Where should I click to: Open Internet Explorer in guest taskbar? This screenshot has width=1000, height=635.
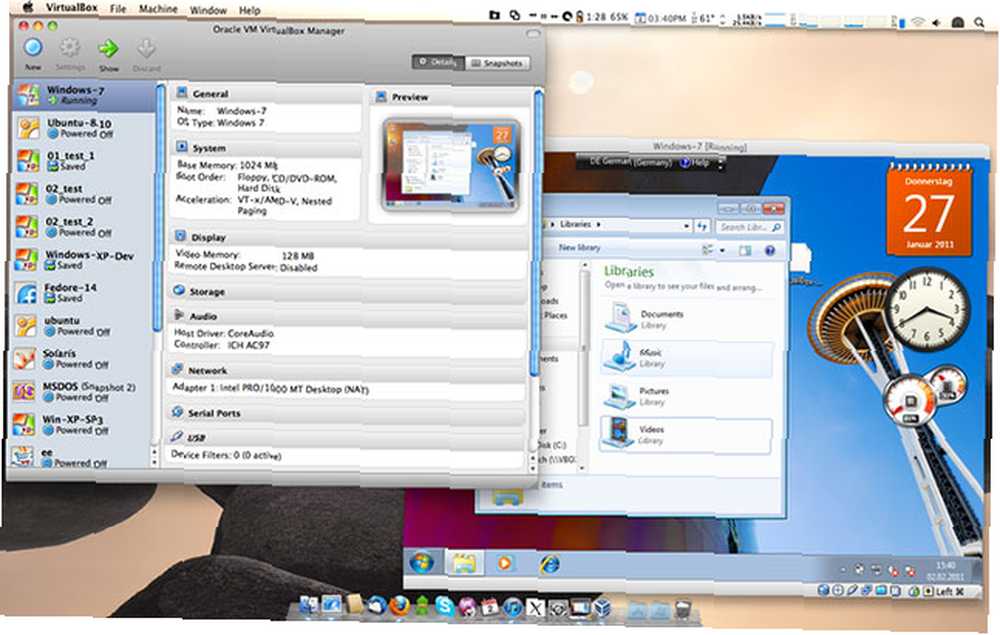[x=549, y=564]
